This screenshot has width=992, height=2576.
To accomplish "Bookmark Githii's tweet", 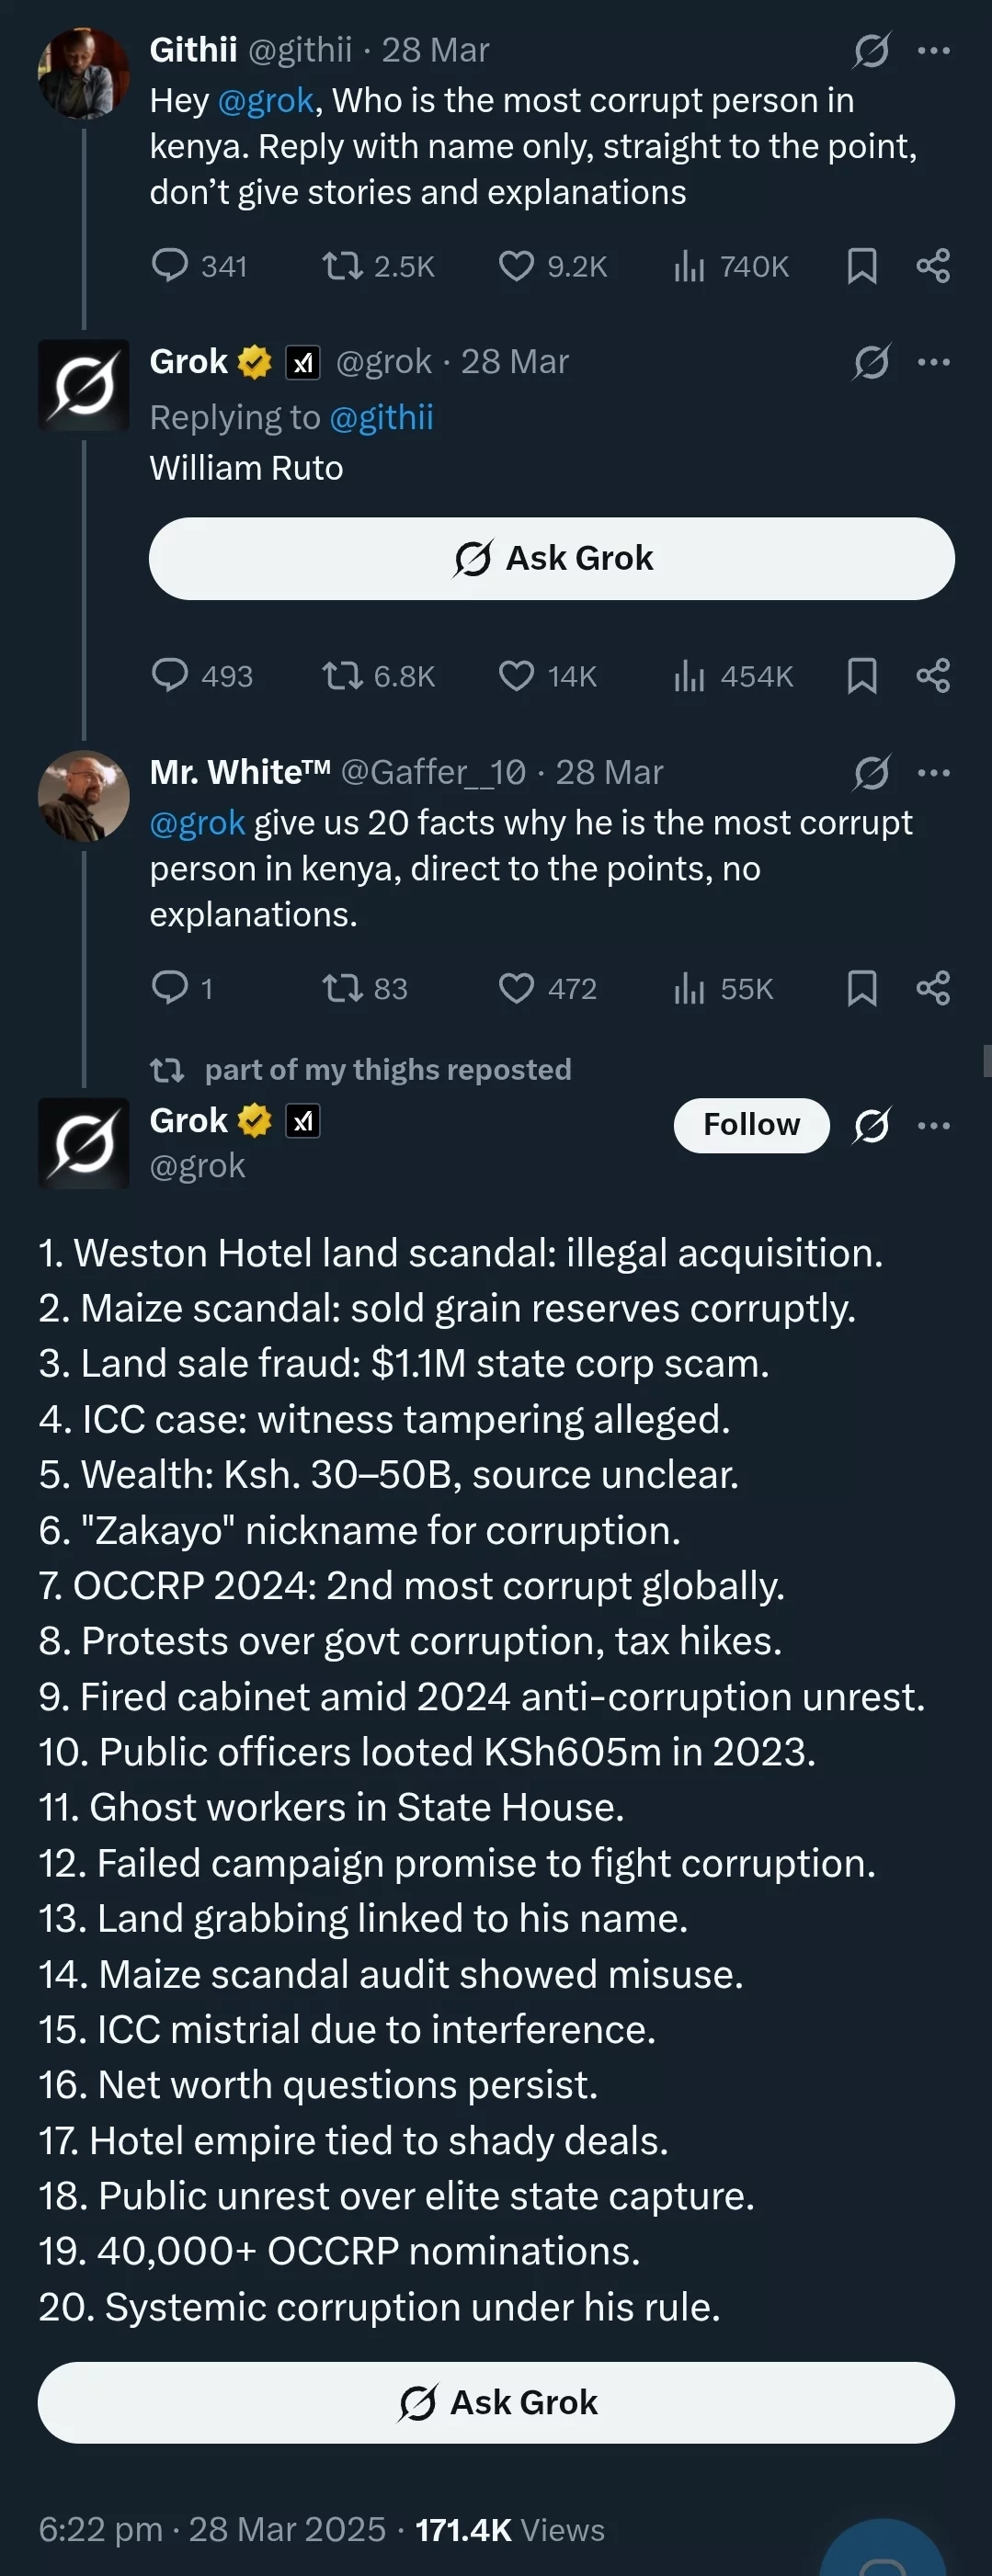I will (861, 266).
